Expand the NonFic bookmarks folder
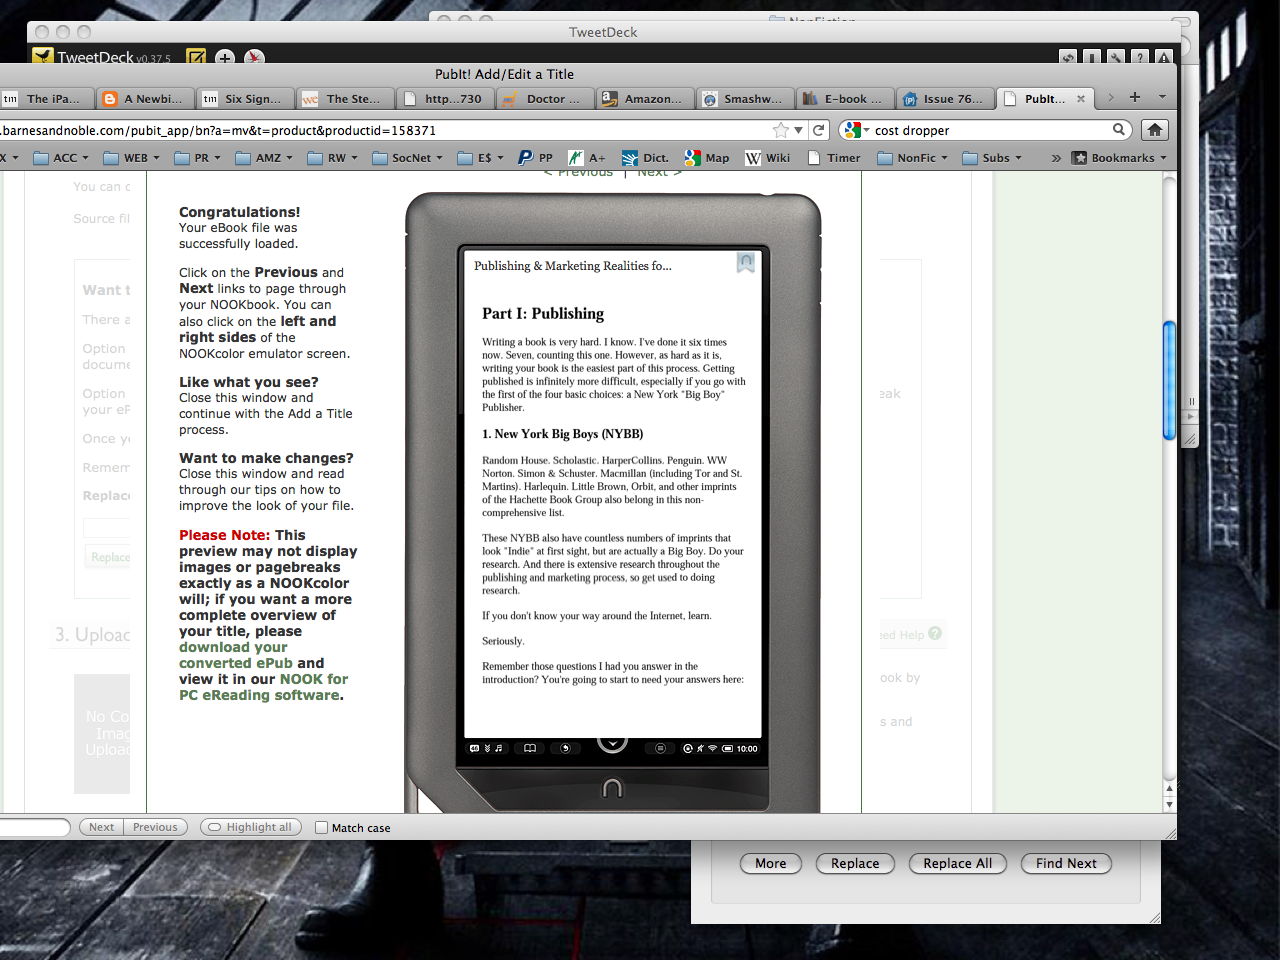 [x=912, y=158]
